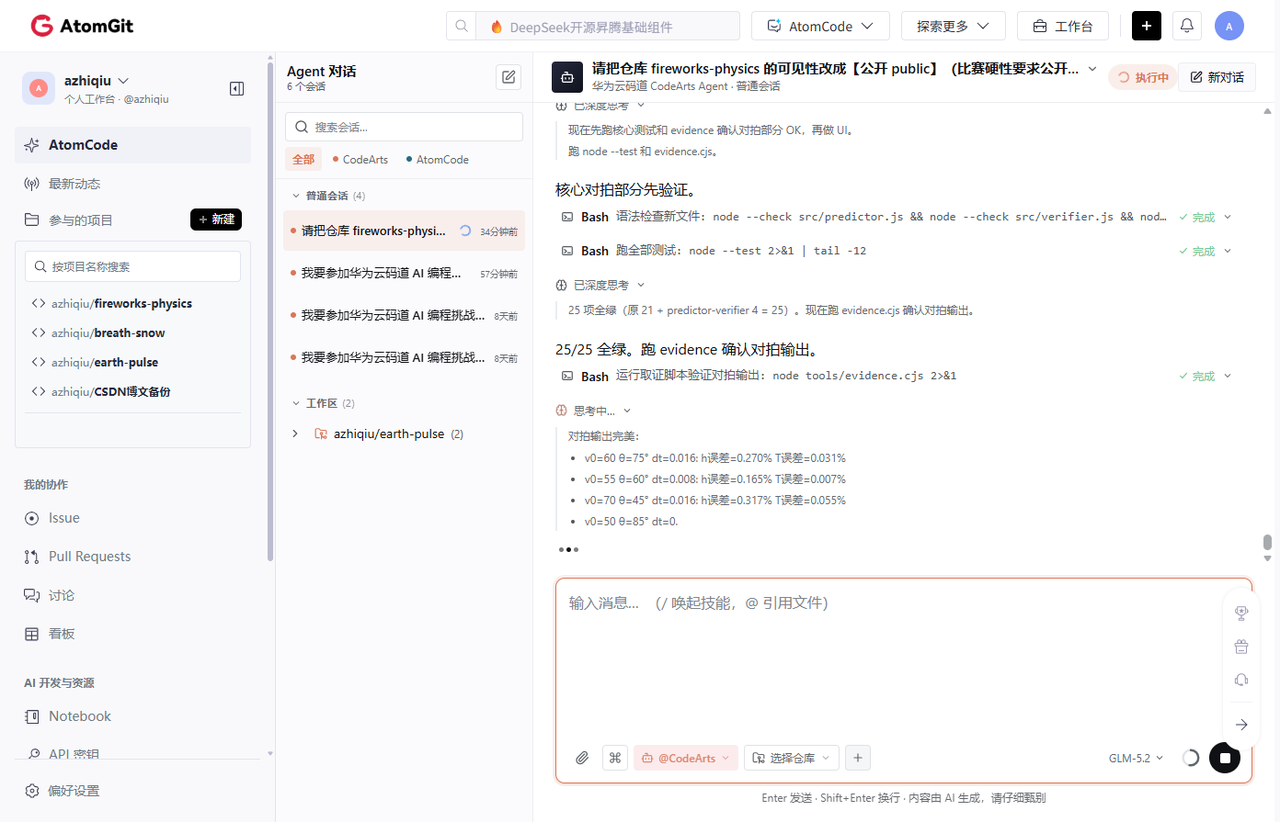Click the chat area vertical scrollbar thumb
The height and width of the screenshot is (822, 1280).
pyautogui.click(x=1267, y=543)
